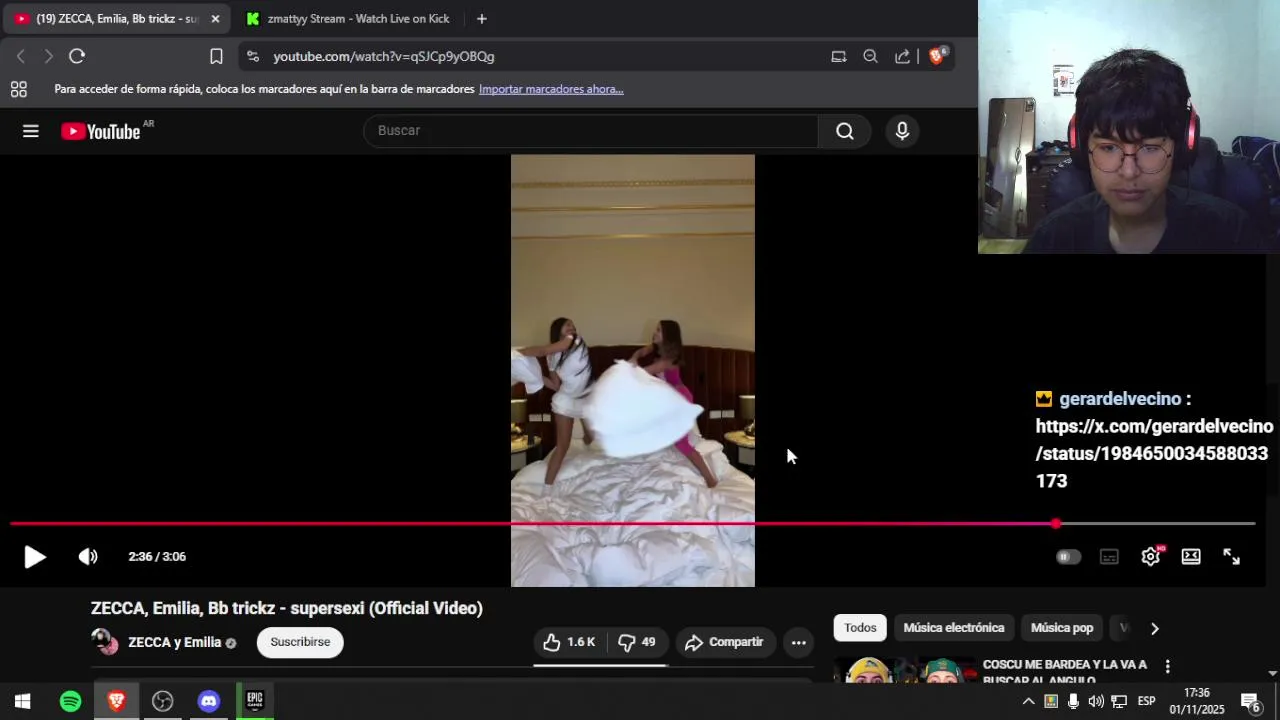Click the 2:36 / 3:06 time display

157,557
